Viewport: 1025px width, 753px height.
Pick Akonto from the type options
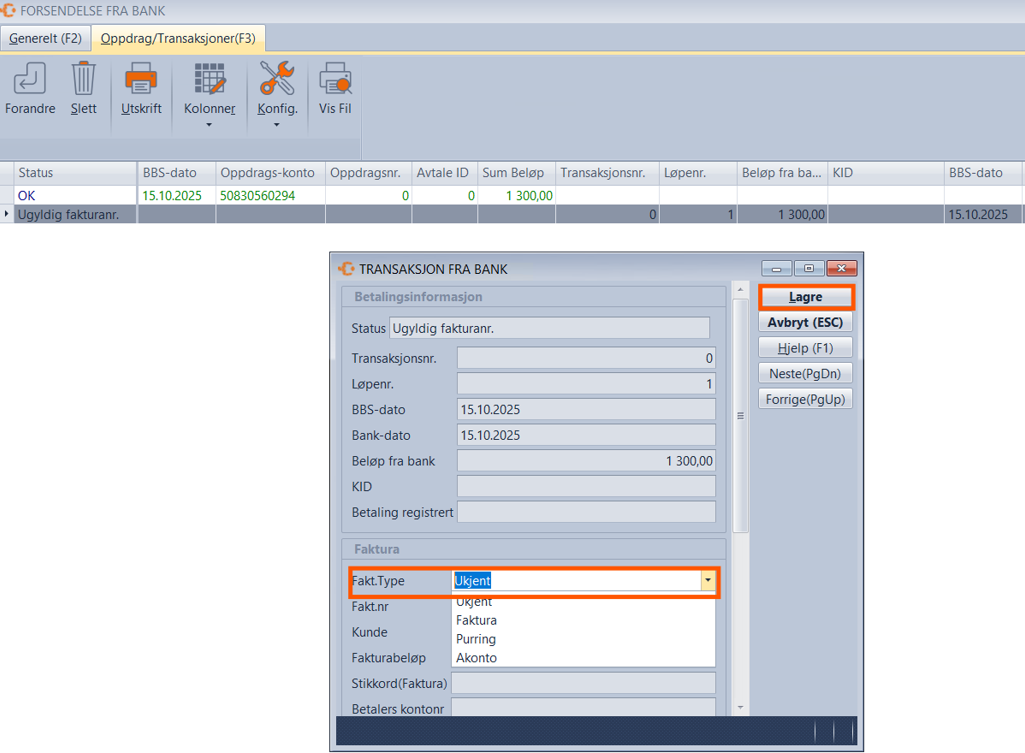coord(476,658)
